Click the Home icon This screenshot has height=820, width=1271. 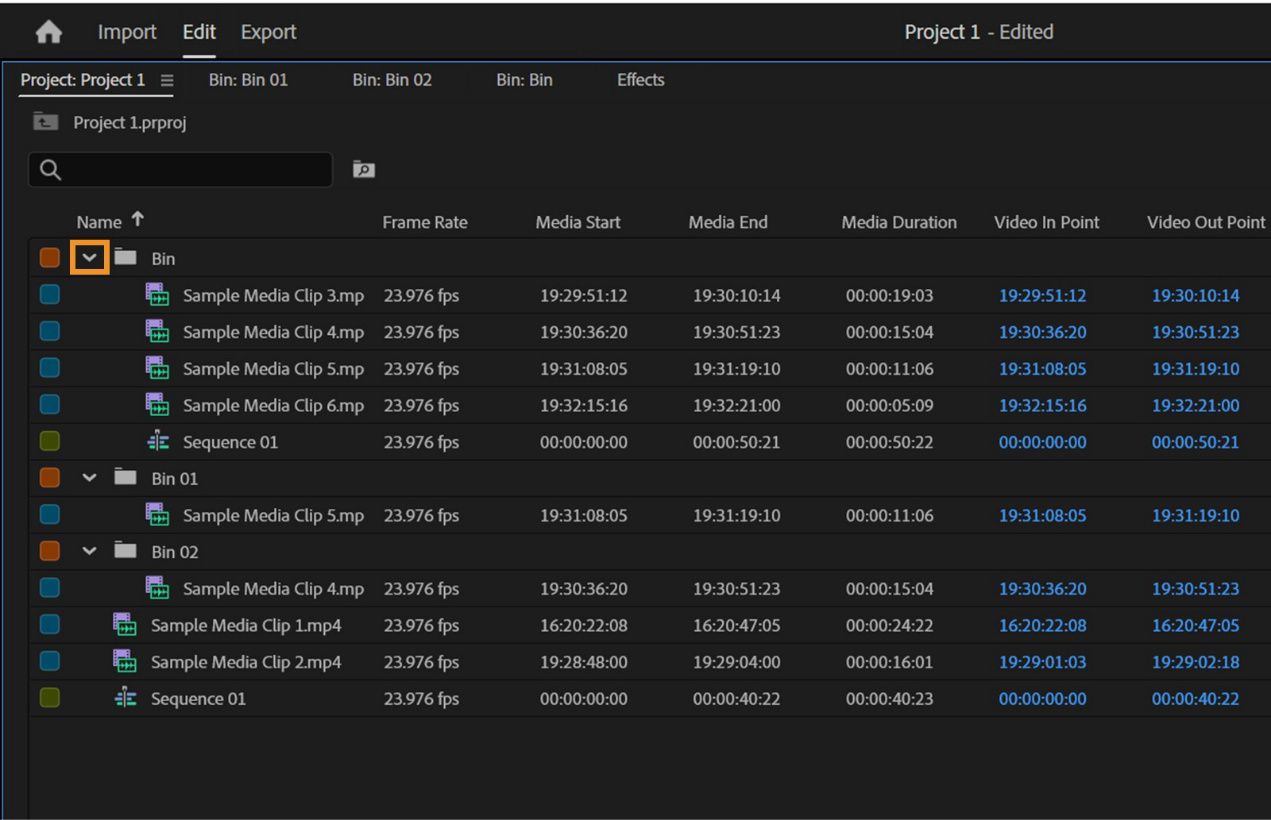[48, 33]
